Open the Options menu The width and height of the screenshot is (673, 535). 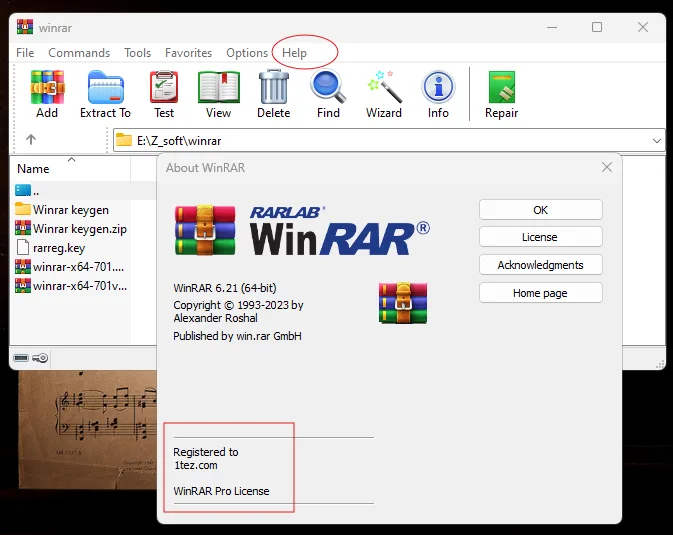tap(247, 53)
